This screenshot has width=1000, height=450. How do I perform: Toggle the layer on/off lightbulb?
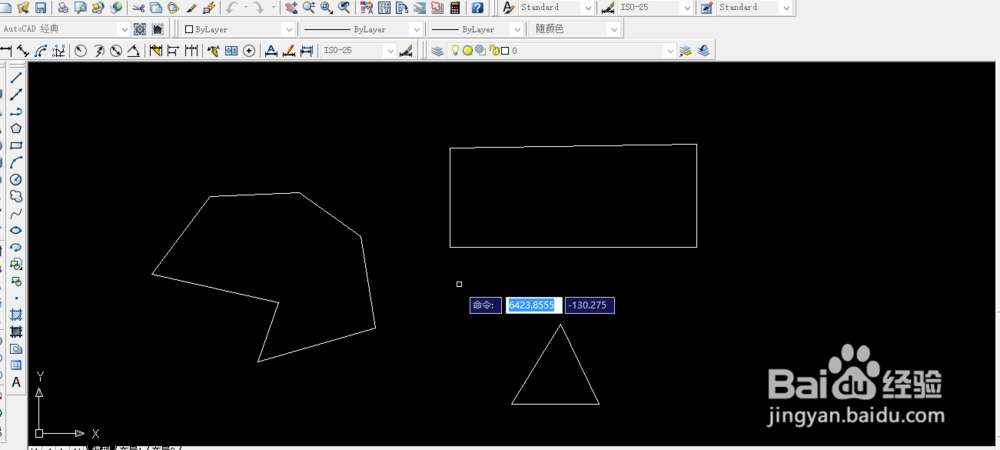[x=455, y=50]
